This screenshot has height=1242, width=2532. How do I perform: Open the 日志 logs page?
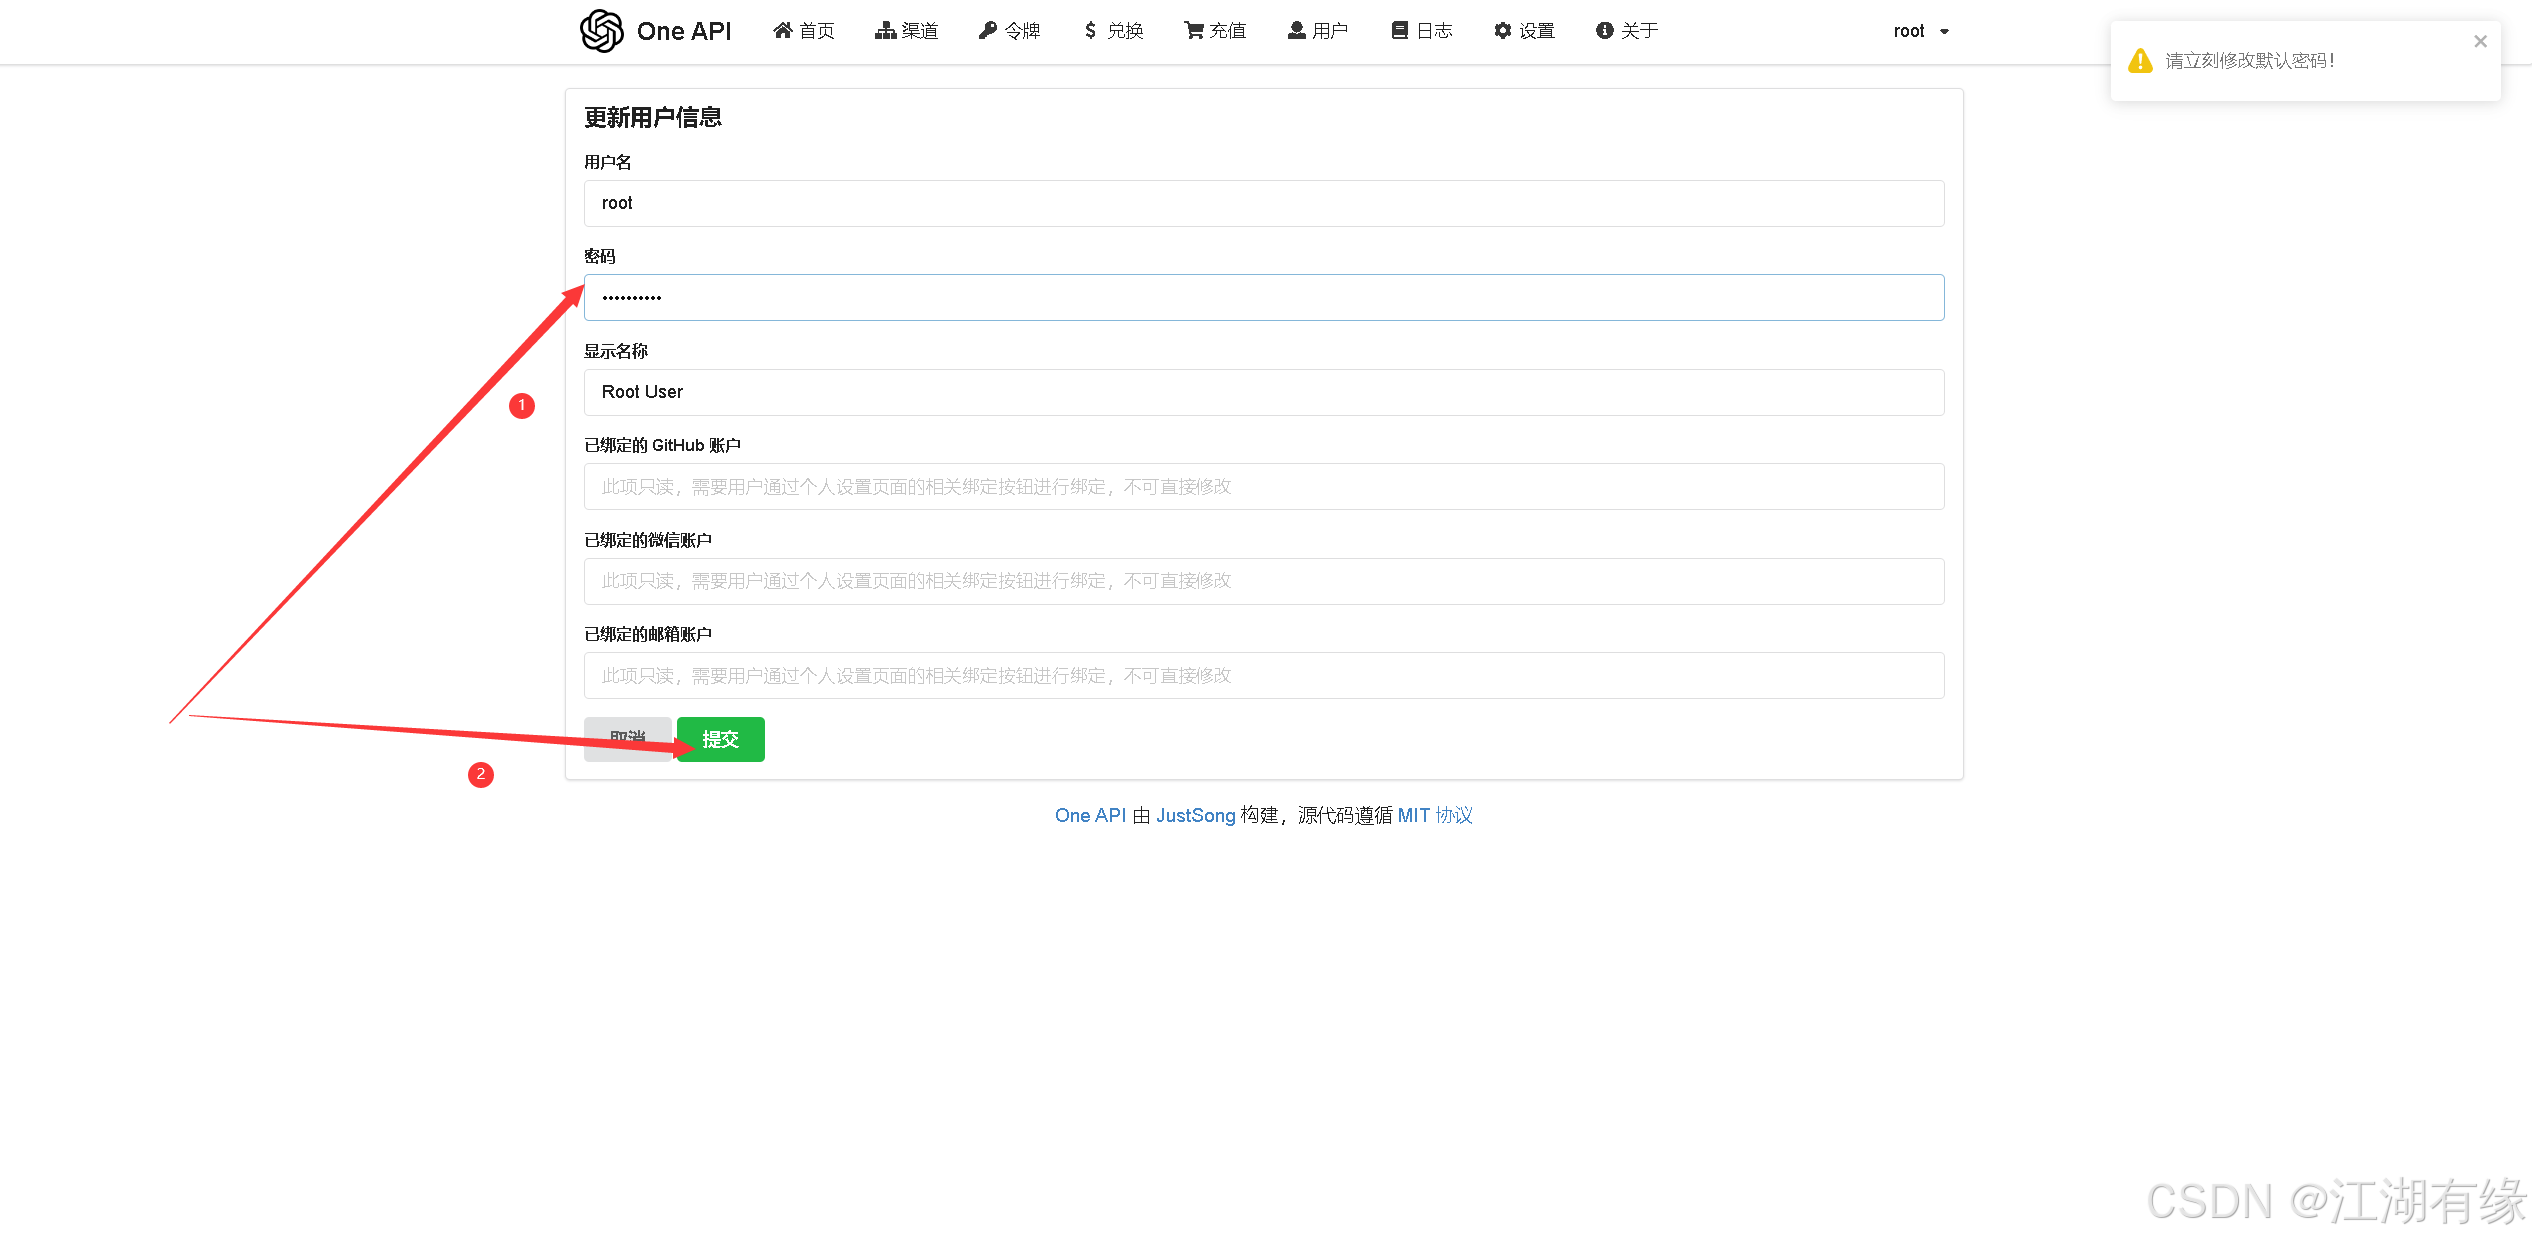tap(1421, 31)
